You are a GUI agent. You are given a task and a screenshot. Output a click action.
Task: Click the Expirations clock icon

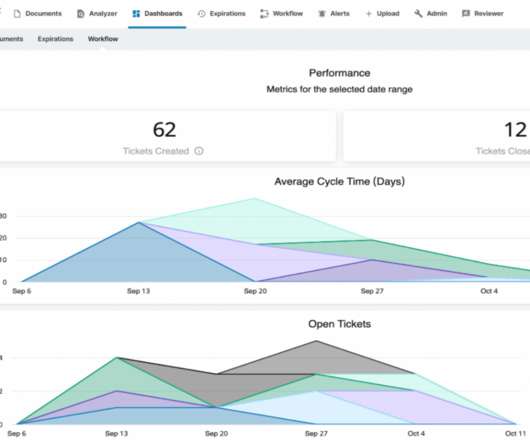pos(201,14)
